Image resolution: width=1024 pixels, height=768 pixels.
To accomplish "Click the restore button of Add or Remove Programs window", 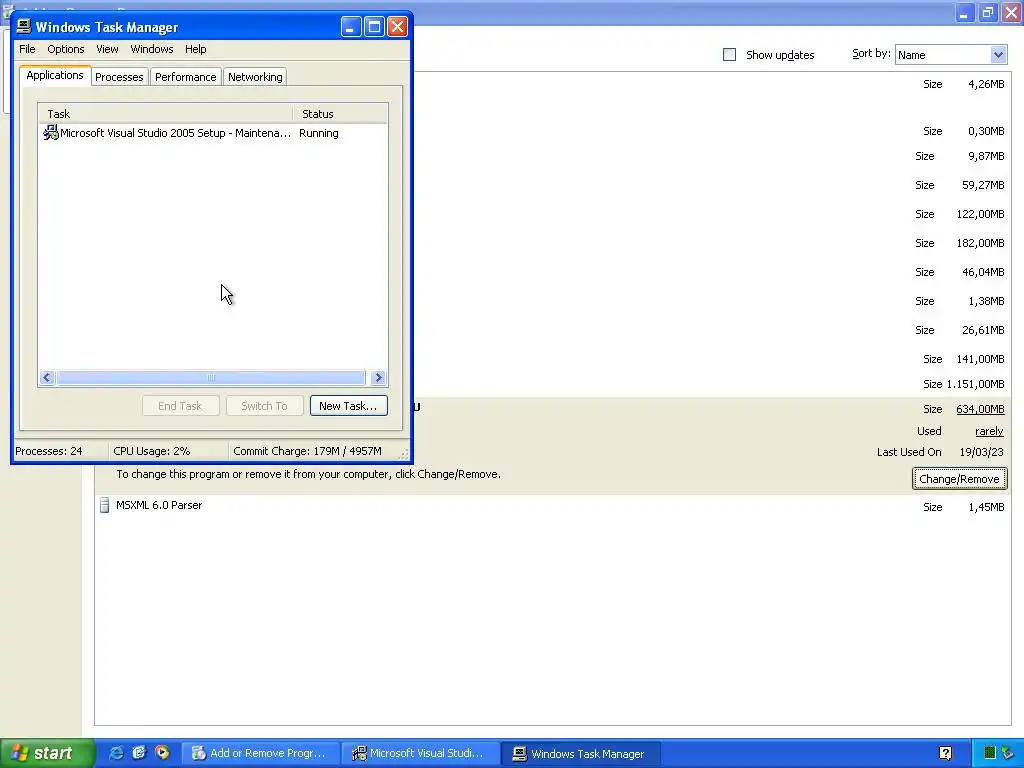I will click(987, 12).
